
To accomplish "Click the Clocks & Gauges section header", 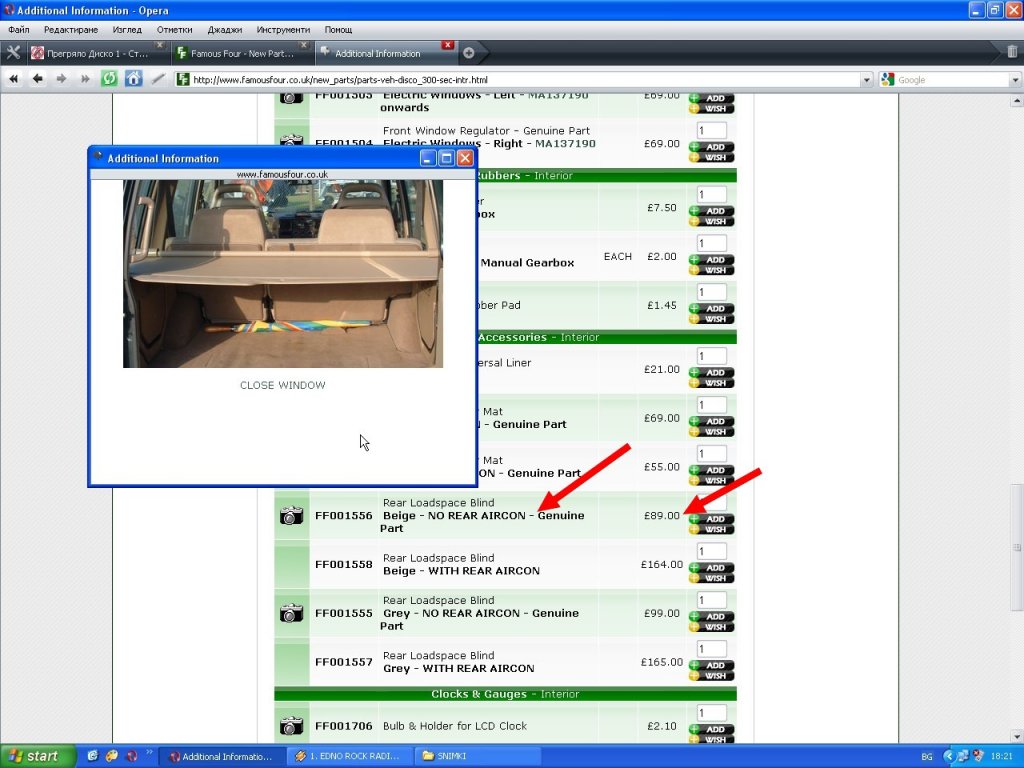I will point(505,694).
